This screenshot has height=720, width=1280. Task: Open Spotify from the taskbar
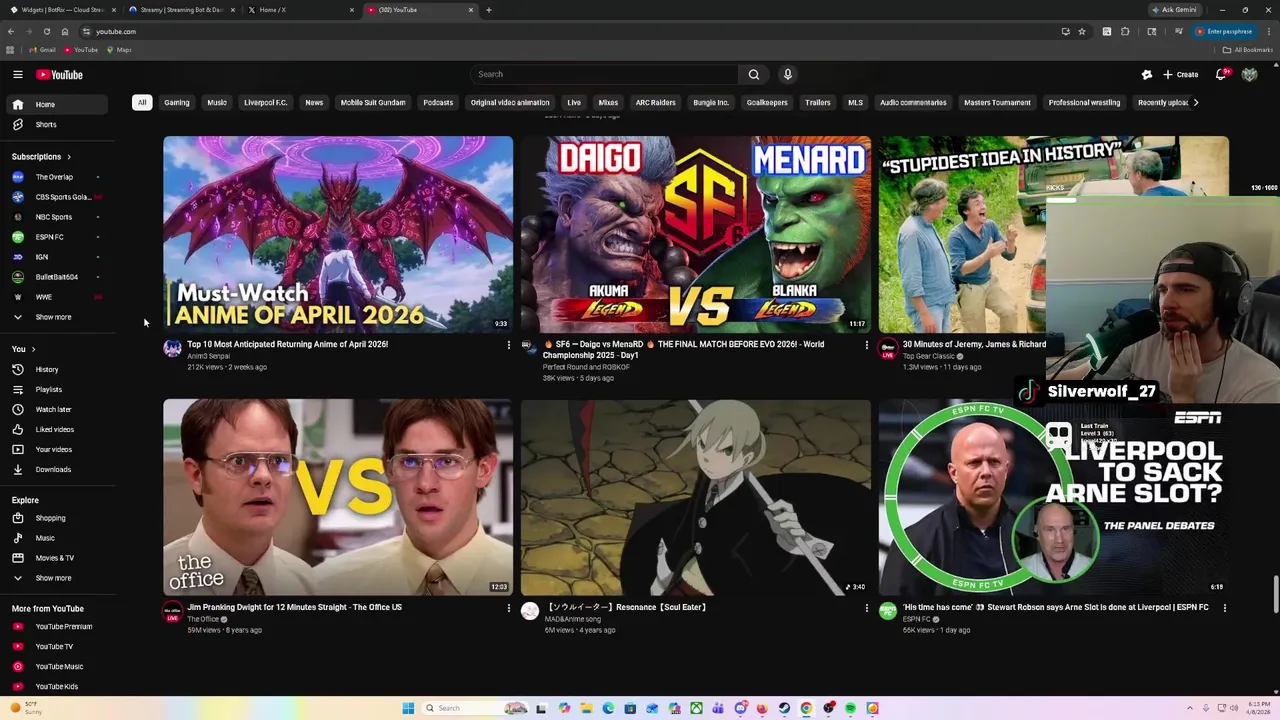pos(850,708)
